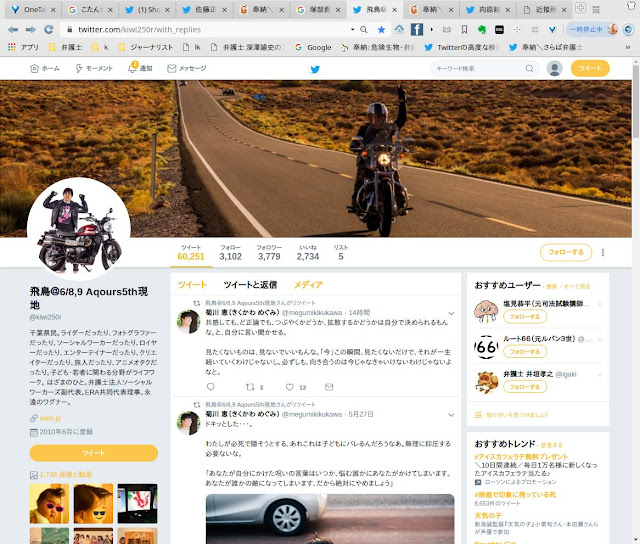Open モーメント in Twitter navigation
Viewport: 640px width, 544px height.
(x=94, y=69)
